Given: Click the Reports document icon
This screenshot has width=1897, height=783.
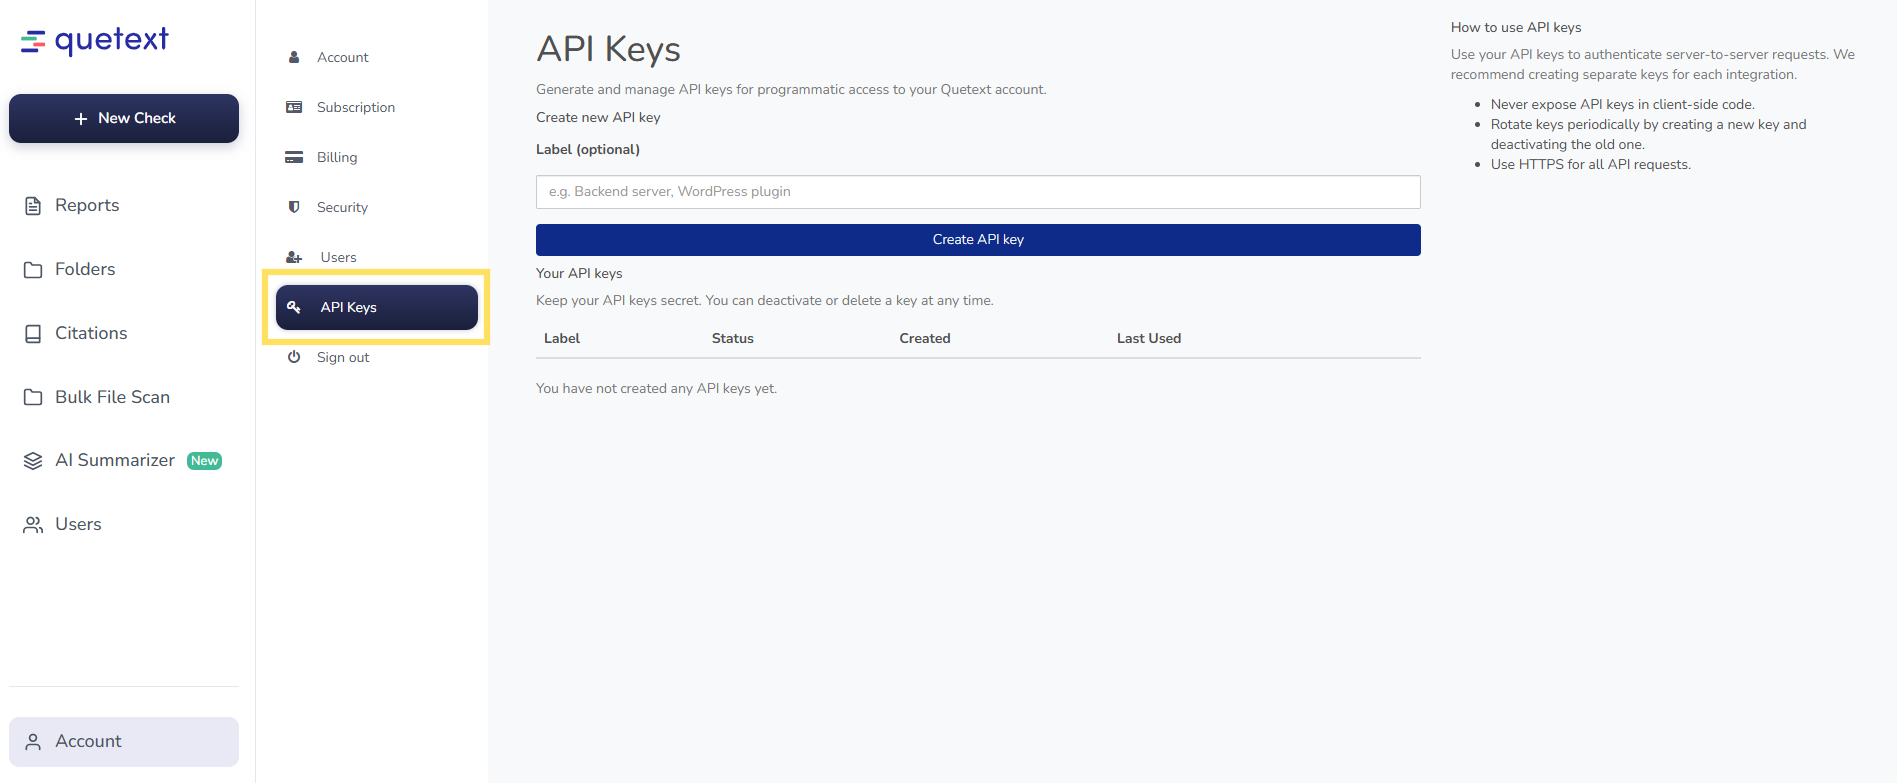Looking at the screenshot, I should point(33,206).
